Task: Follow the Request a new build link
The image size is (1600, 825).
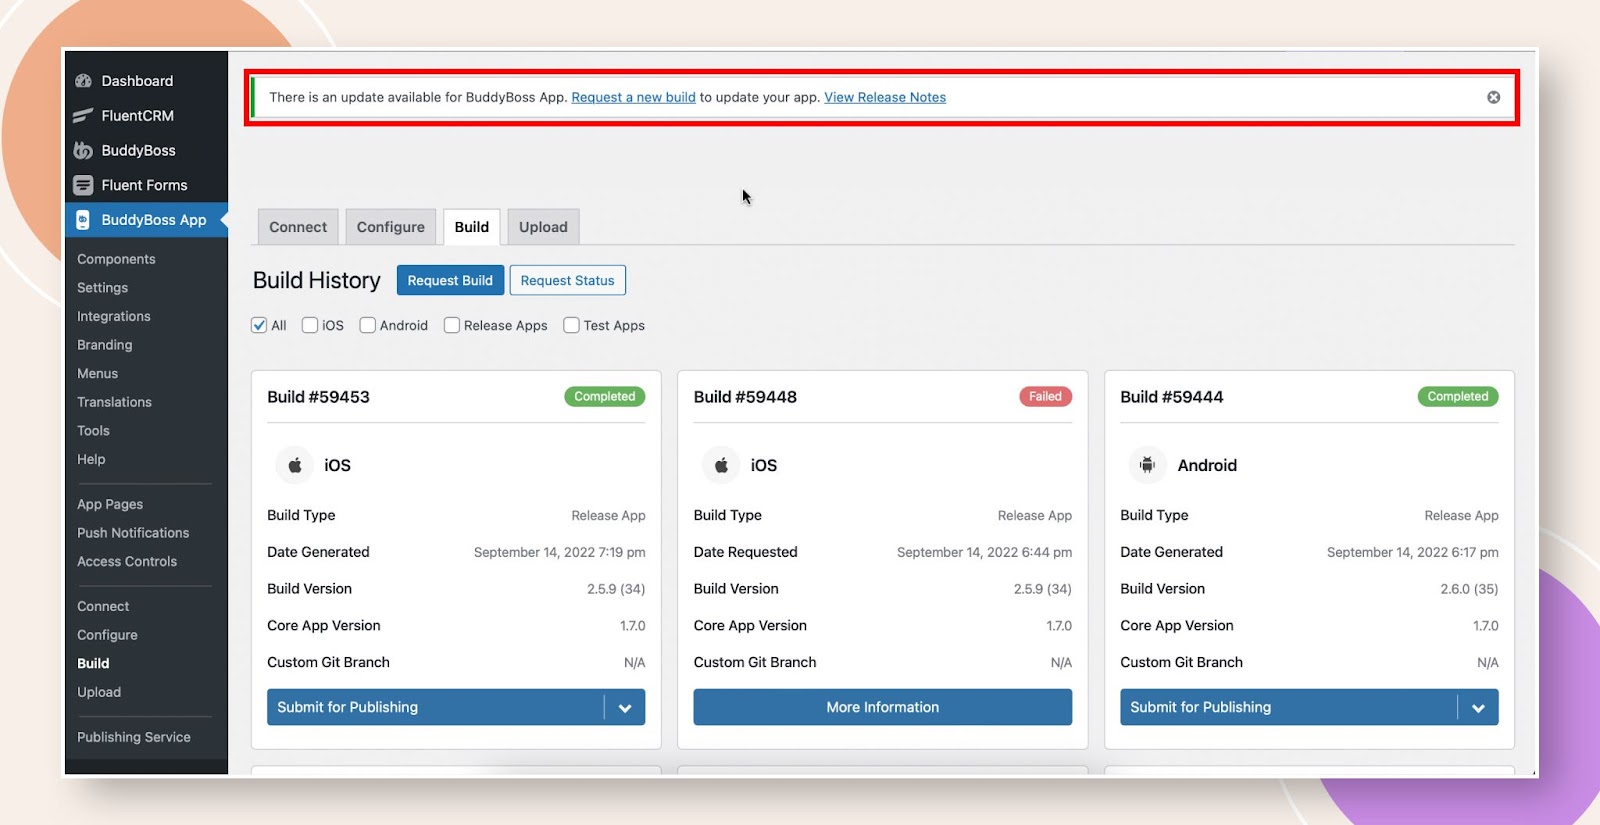Action: coord(633,97)
